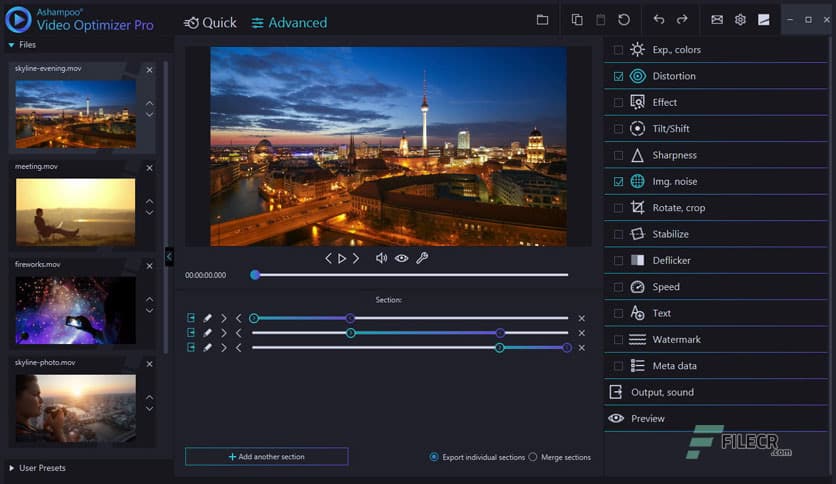Viewport: 836px width, 484px height.
Task: Click the main playback position slider handle
Action: (255, 275)
